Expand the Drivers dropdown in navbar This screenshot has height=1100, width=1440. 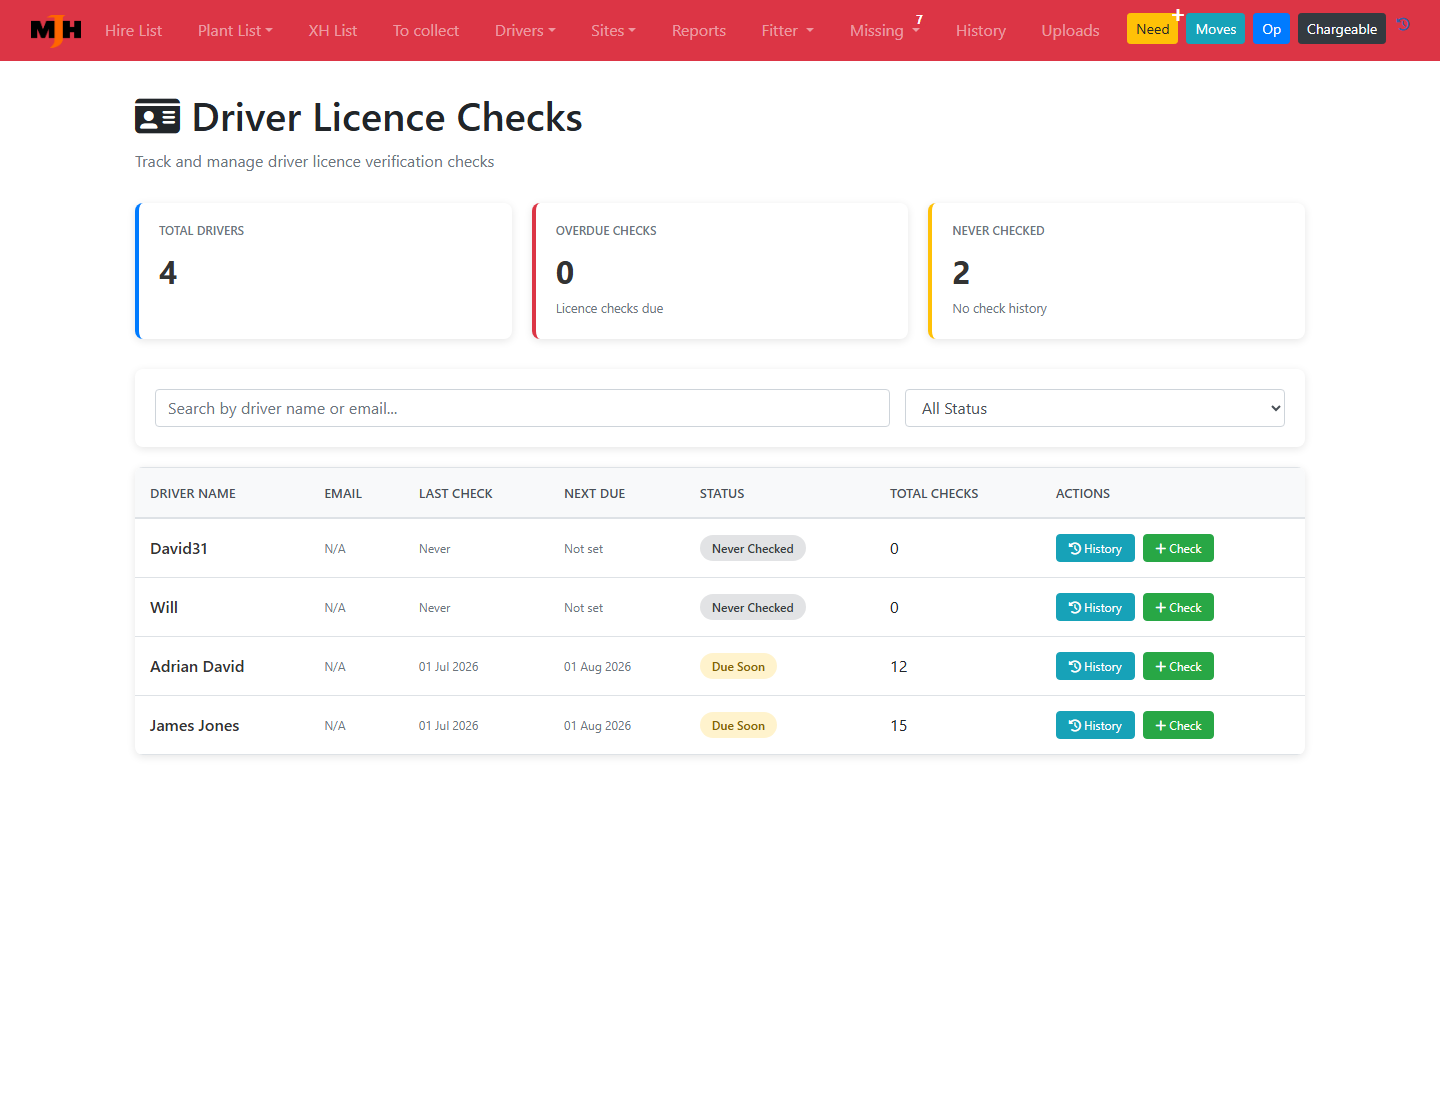[x=525, y=30]
